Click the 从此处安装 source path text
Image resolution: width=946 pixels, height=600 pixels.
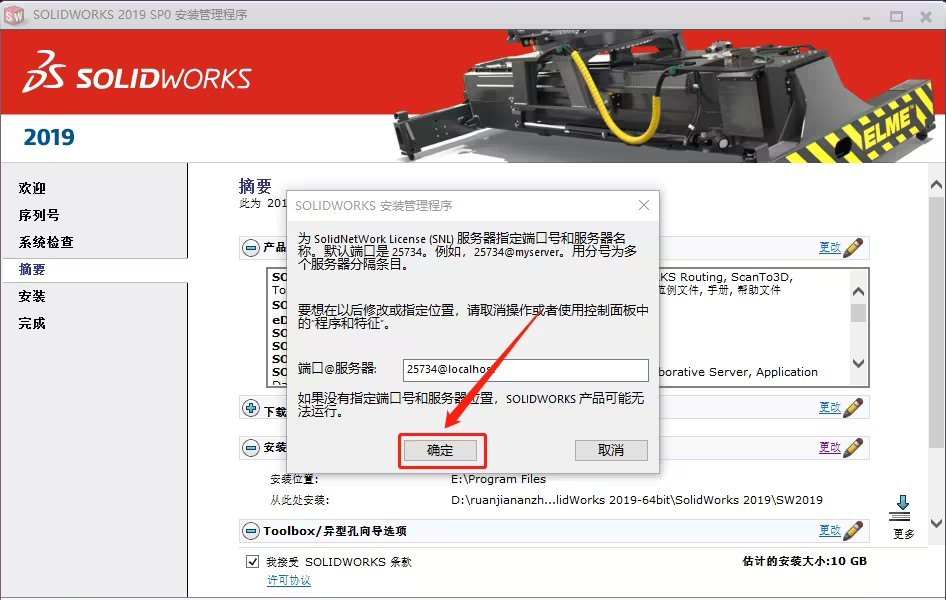[636, 500]
